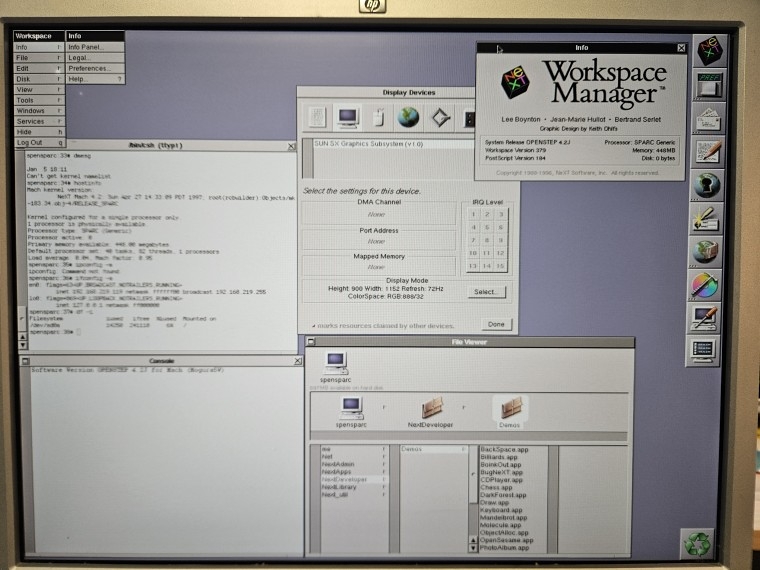The width and height of the screenshot is (760, 570).
Task: Launch the Mail app from the dock
Action: (x=708, y=118)
